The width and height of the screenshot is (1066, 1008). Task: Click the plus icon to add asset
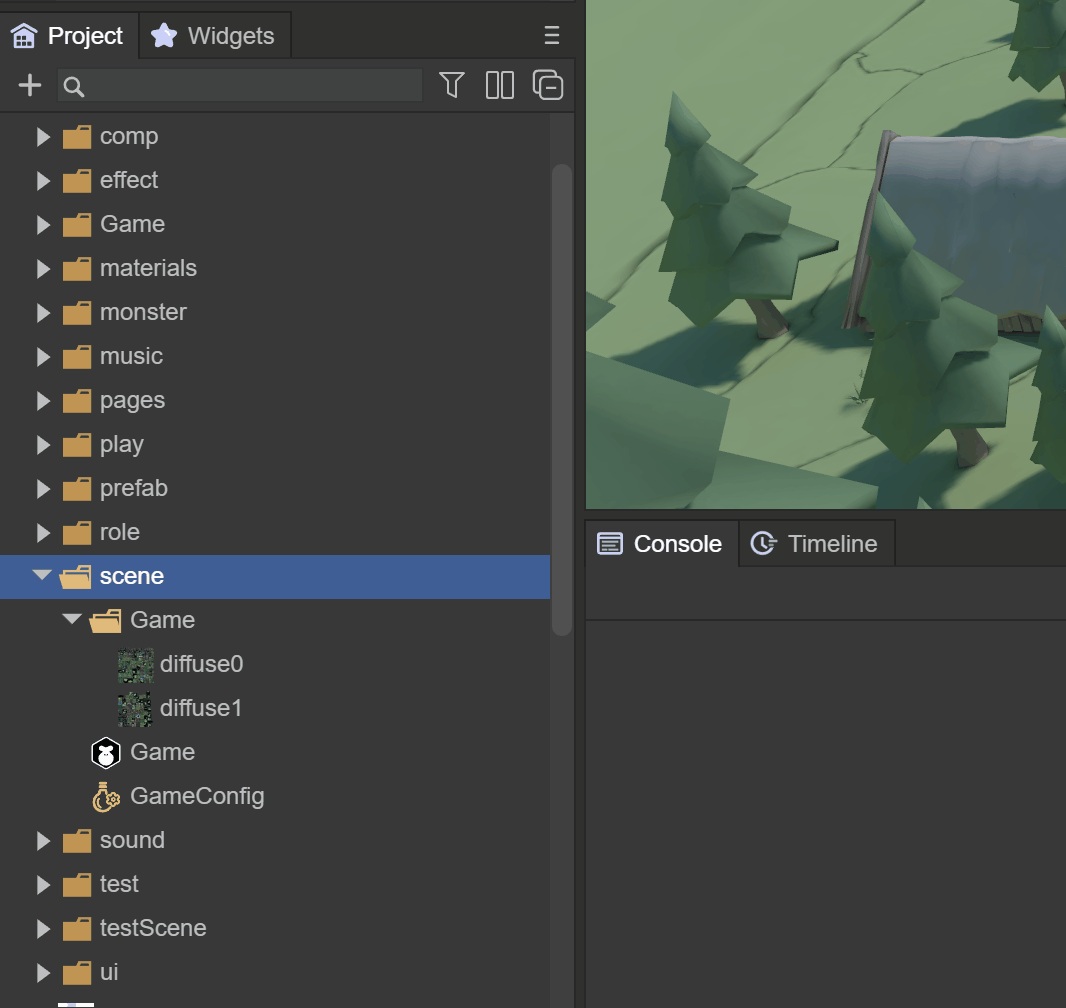tap(30, 86)
